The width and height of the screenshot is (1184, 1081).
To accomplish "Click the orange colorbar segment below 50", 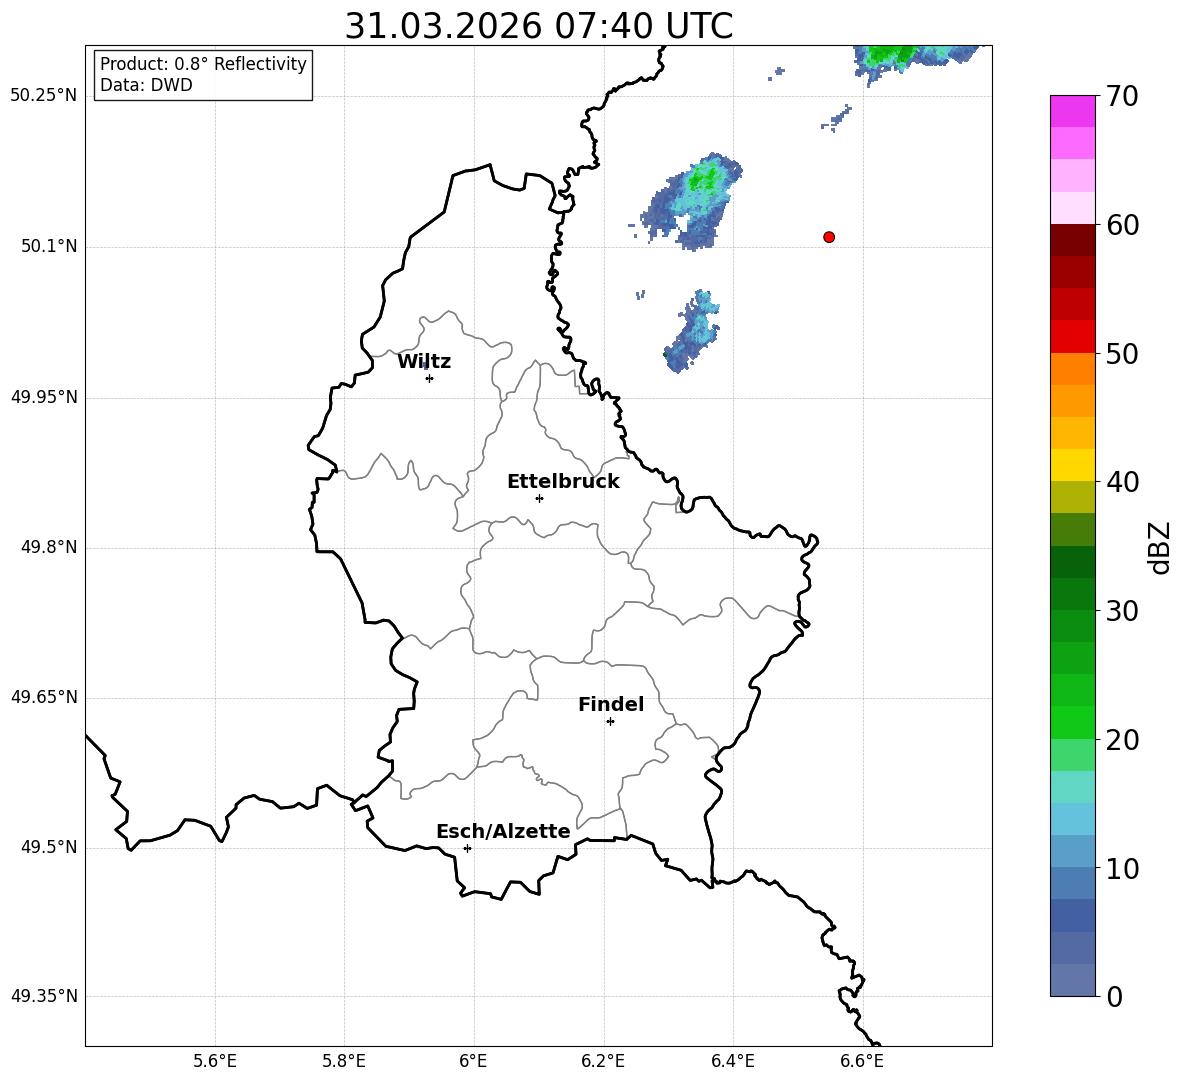I will (1073, 368).
